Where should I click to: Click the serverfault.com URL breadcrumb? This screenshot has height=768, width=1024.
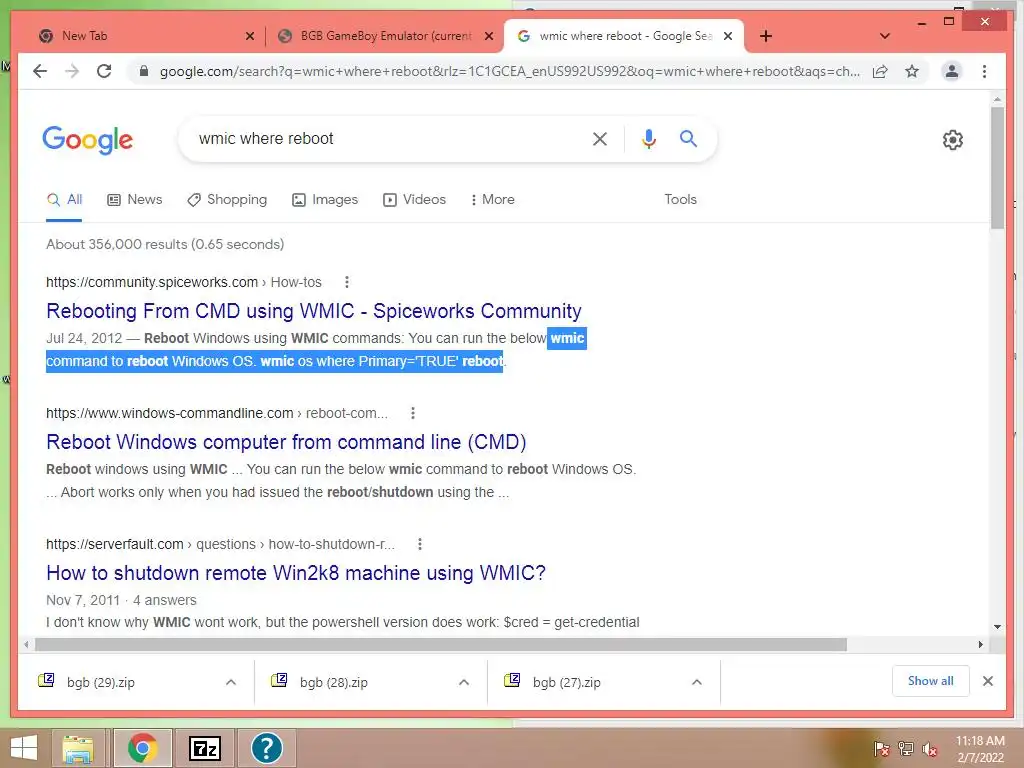point(221,544)
